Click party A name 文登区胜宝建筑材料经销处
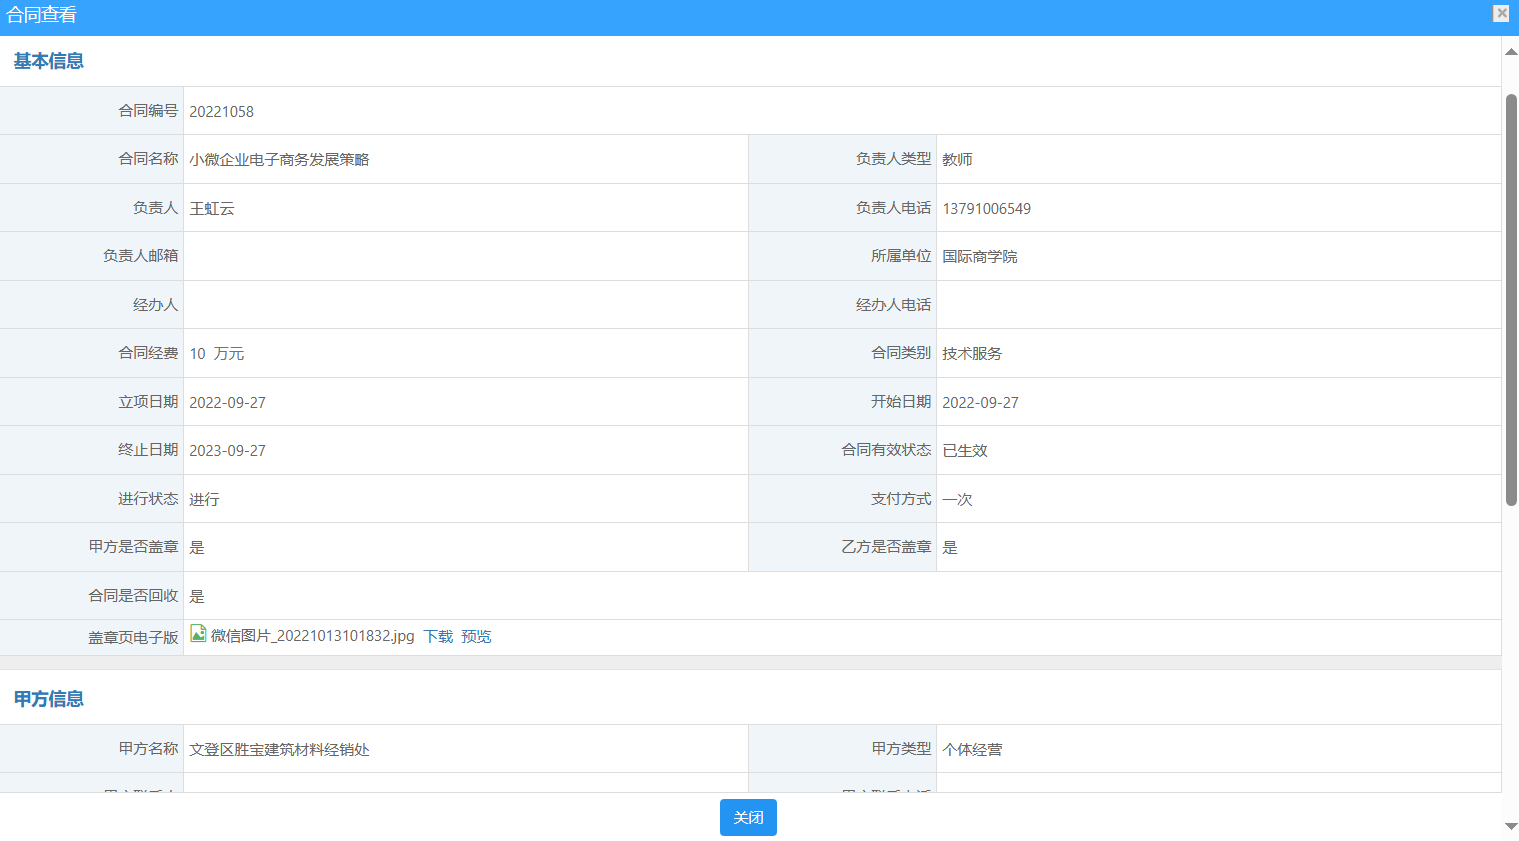 (x=279, y=750)
